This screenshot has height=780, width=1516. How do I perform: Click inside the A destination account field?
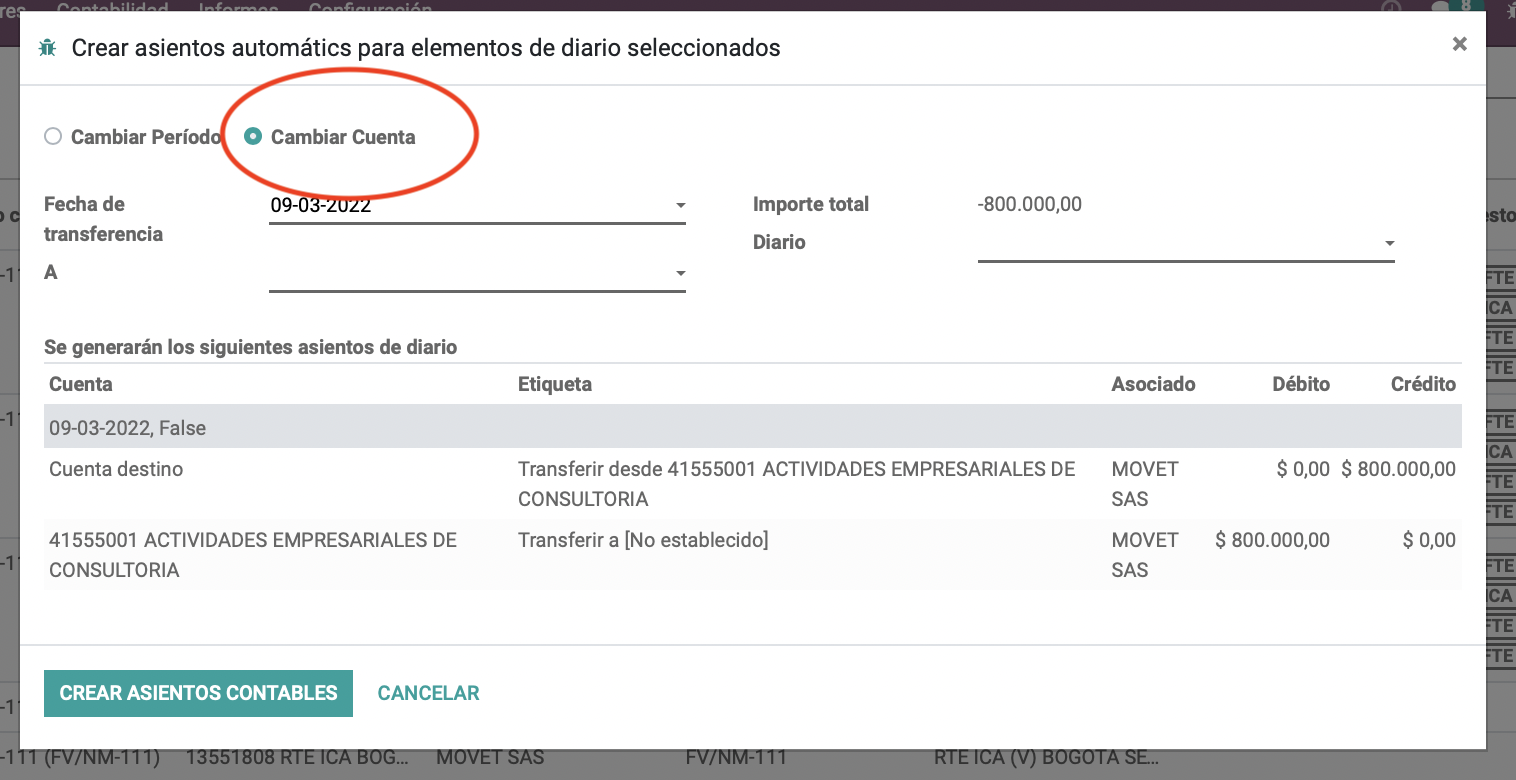pyautogui.click(x=468, y=273)
